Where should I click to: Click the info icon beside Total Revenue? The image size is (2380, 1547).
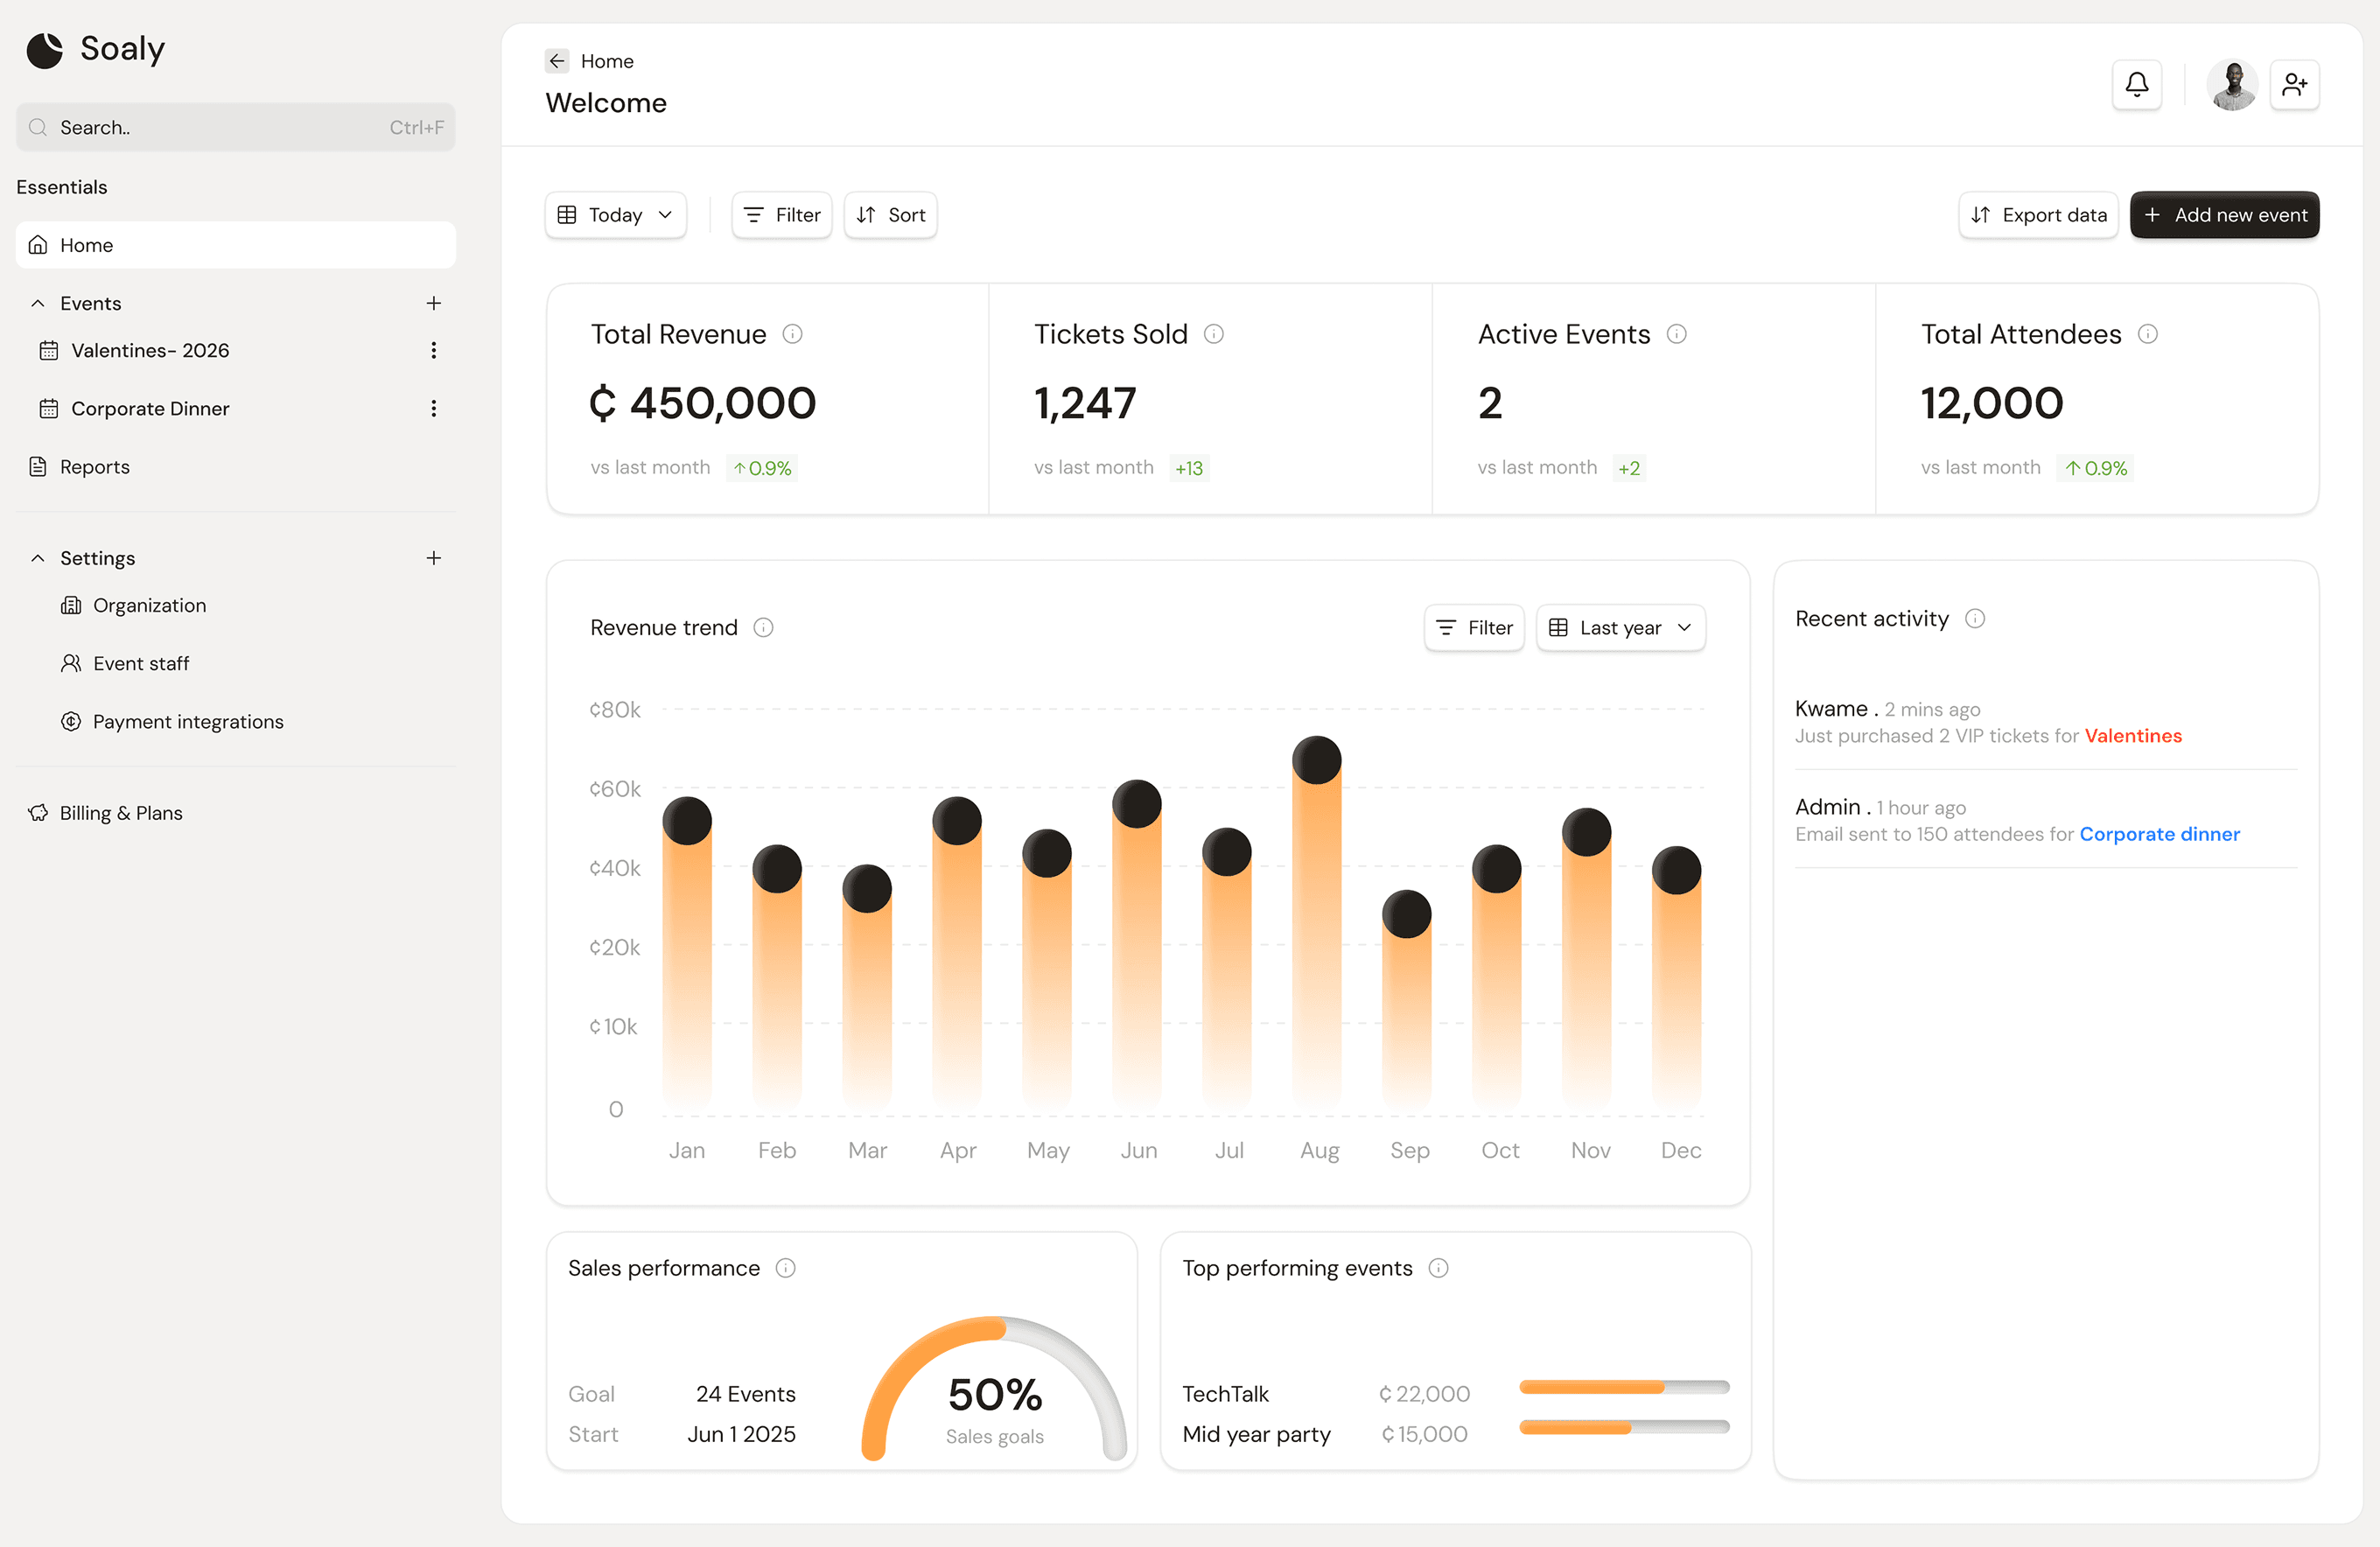coord(793,334)
